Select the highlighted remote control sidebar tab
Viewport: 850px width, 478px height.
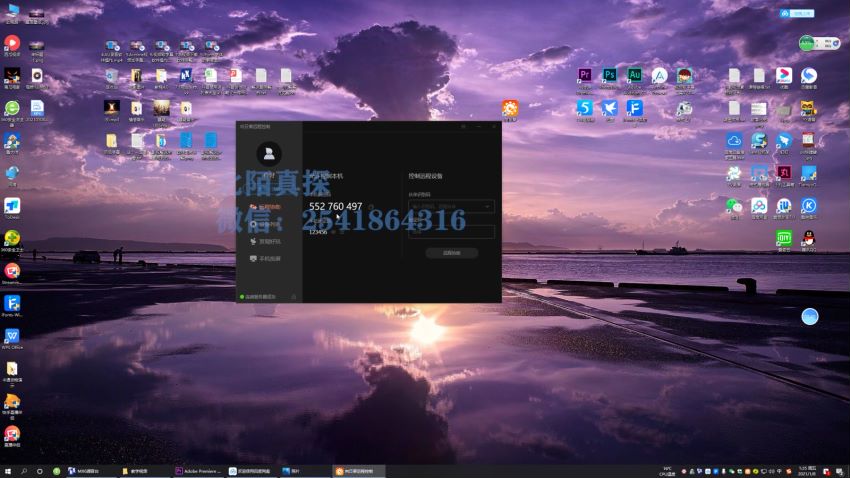coord(266,207)
